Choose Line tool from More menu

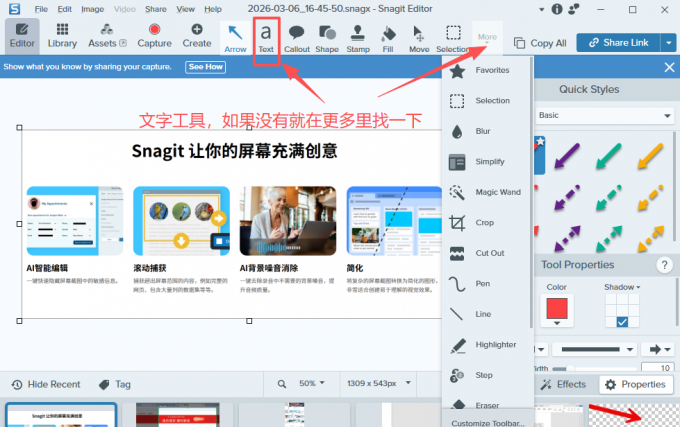[487, 314]
